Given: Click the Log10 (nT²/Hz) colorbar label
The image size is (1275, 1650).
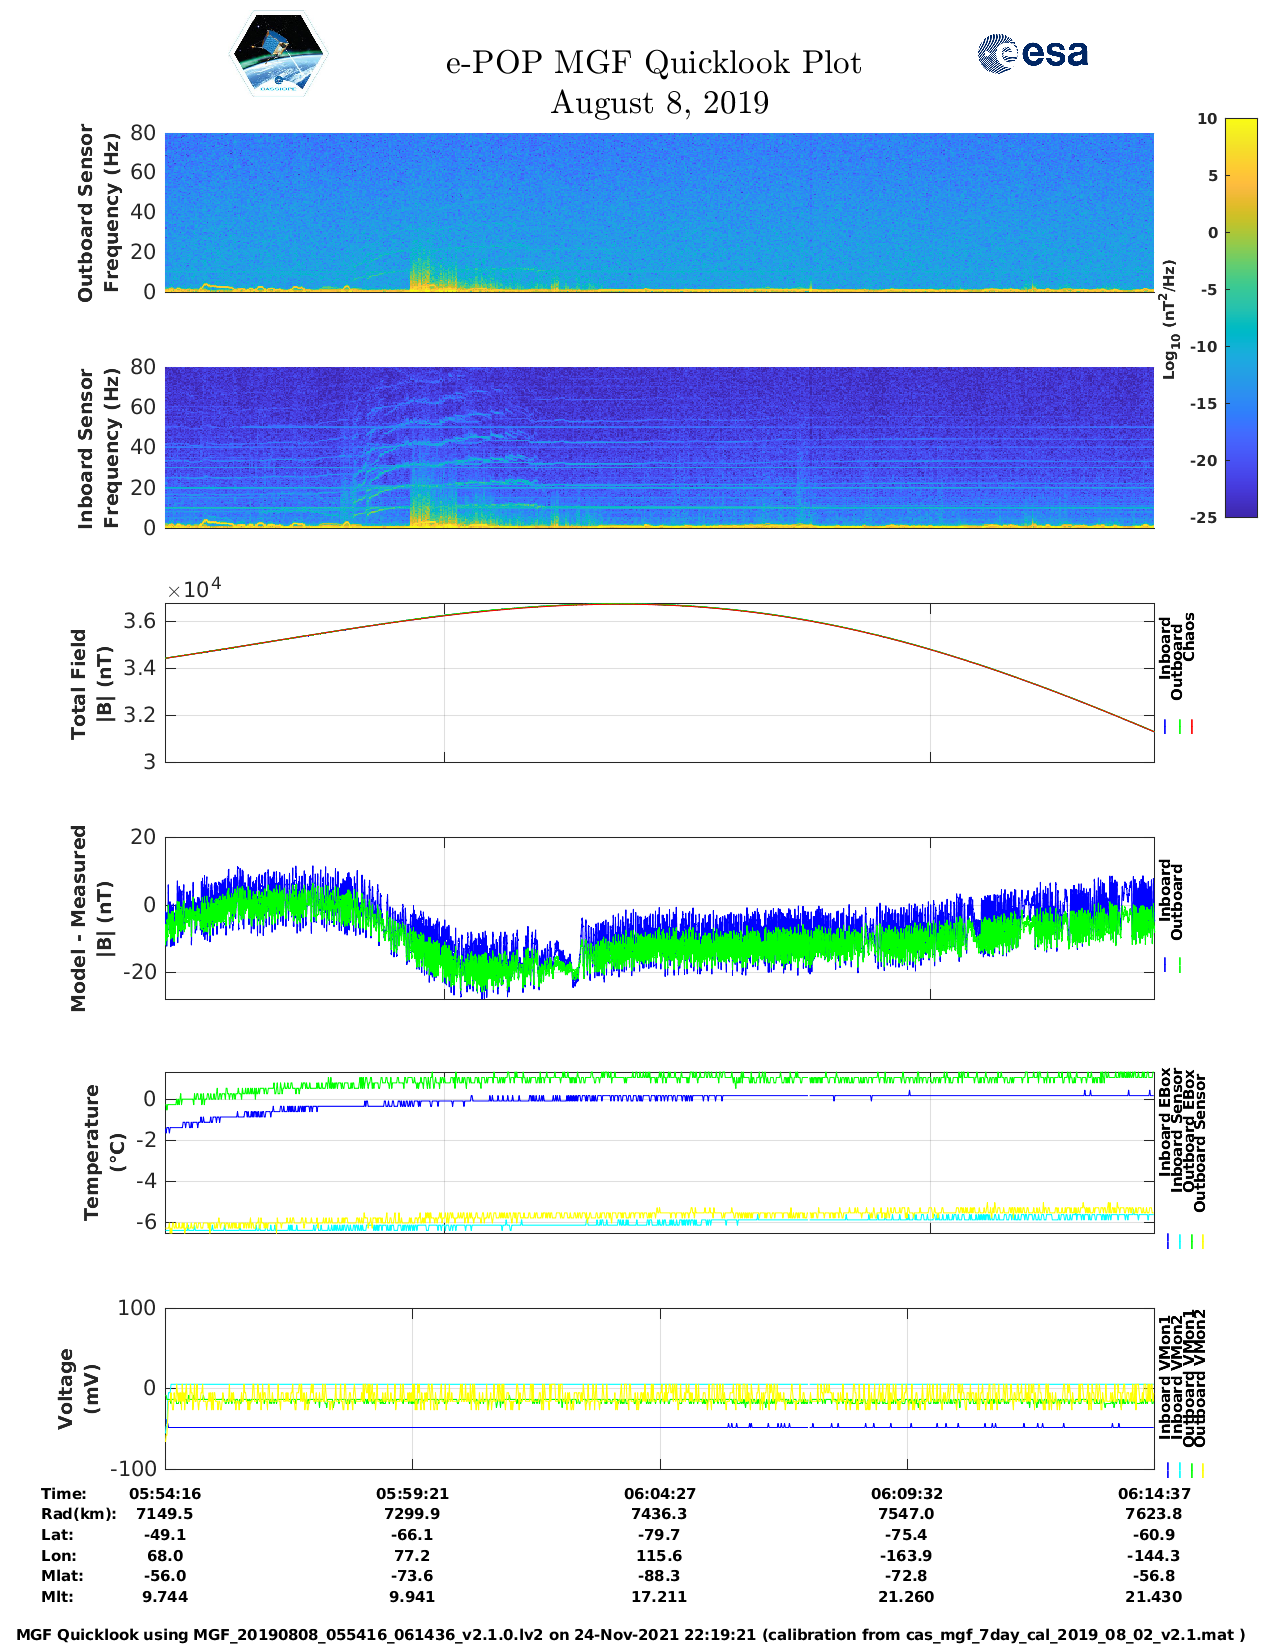Looking at the screenshot, I should tap(1169, 319).
